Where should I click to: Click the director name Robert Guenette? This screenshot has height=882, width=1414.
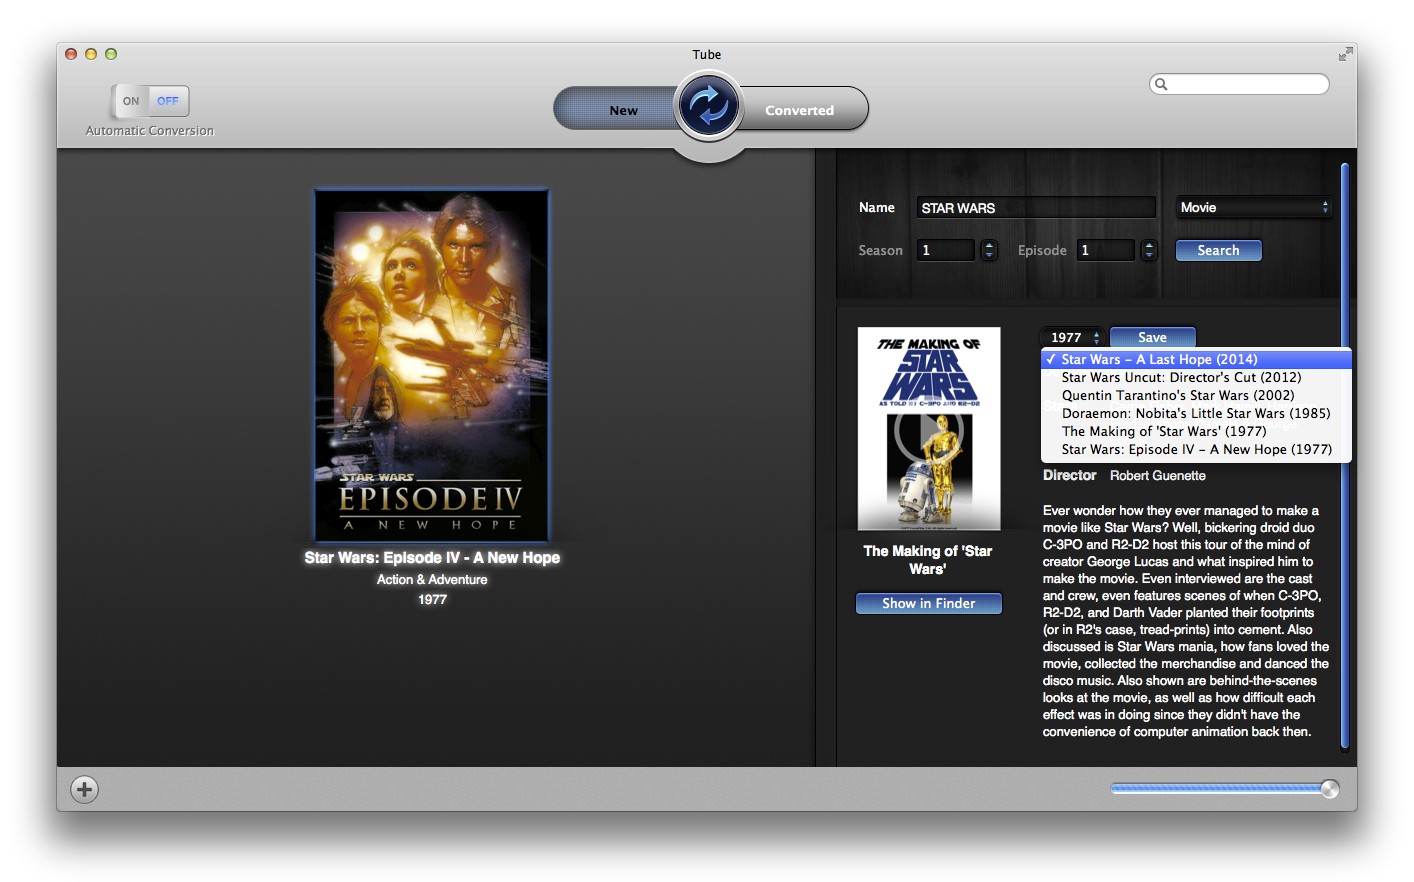point(1158,476)
